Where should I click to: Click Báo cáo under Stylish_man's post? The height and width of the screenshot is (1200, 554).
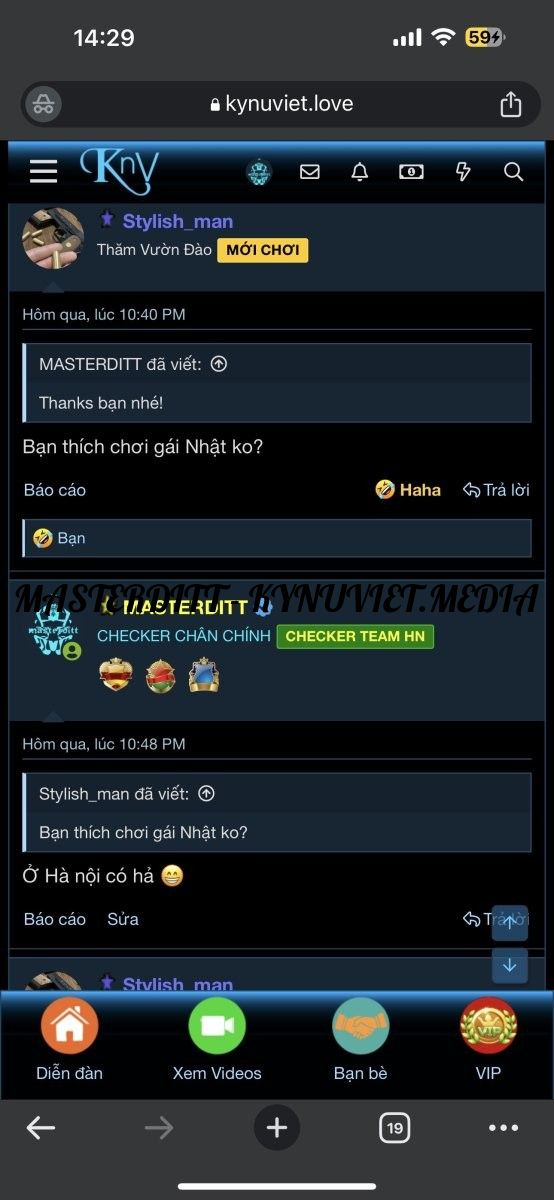pos(55,490)
